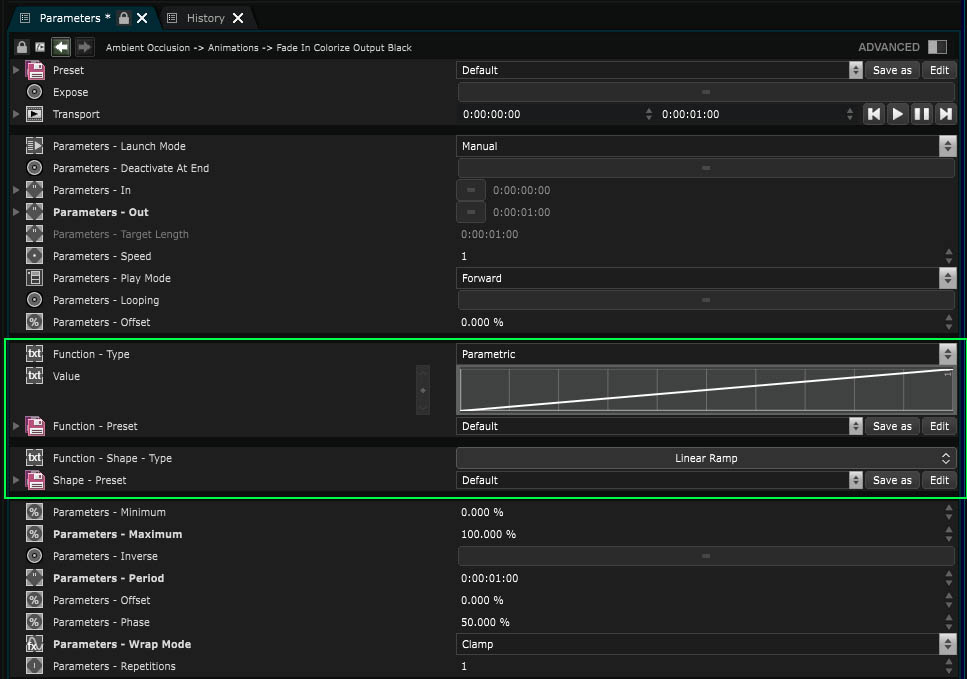Click the Transport row icon
The image size is (967, 679).
[x=35, y=114]
